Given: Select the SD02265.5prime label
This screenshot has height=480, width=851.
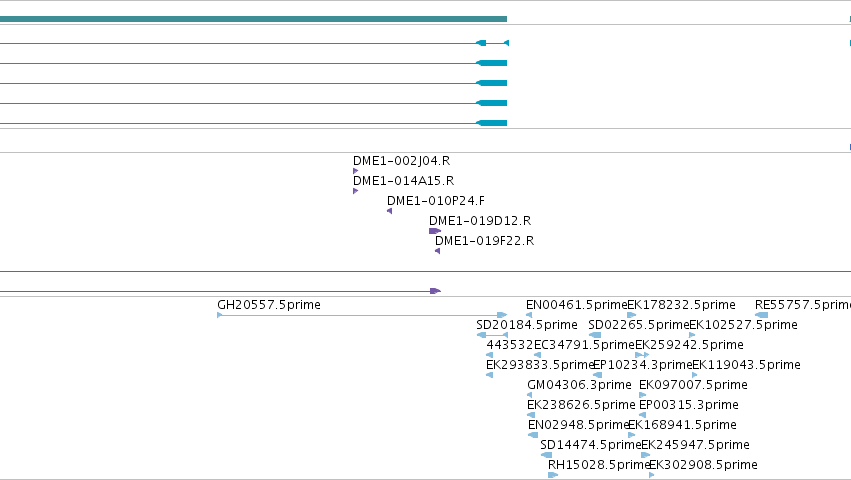Looking at the screenshot, I should tap(639, 325).
